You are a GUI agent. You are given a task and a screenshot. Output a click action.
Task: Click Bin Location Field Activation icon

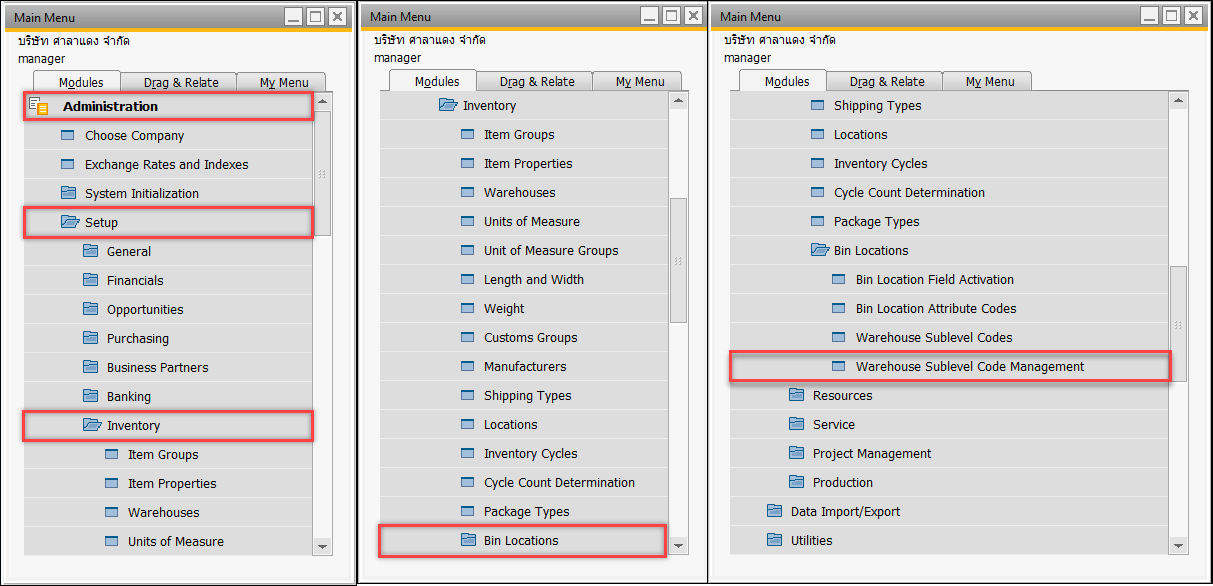[x=839, y=279]
